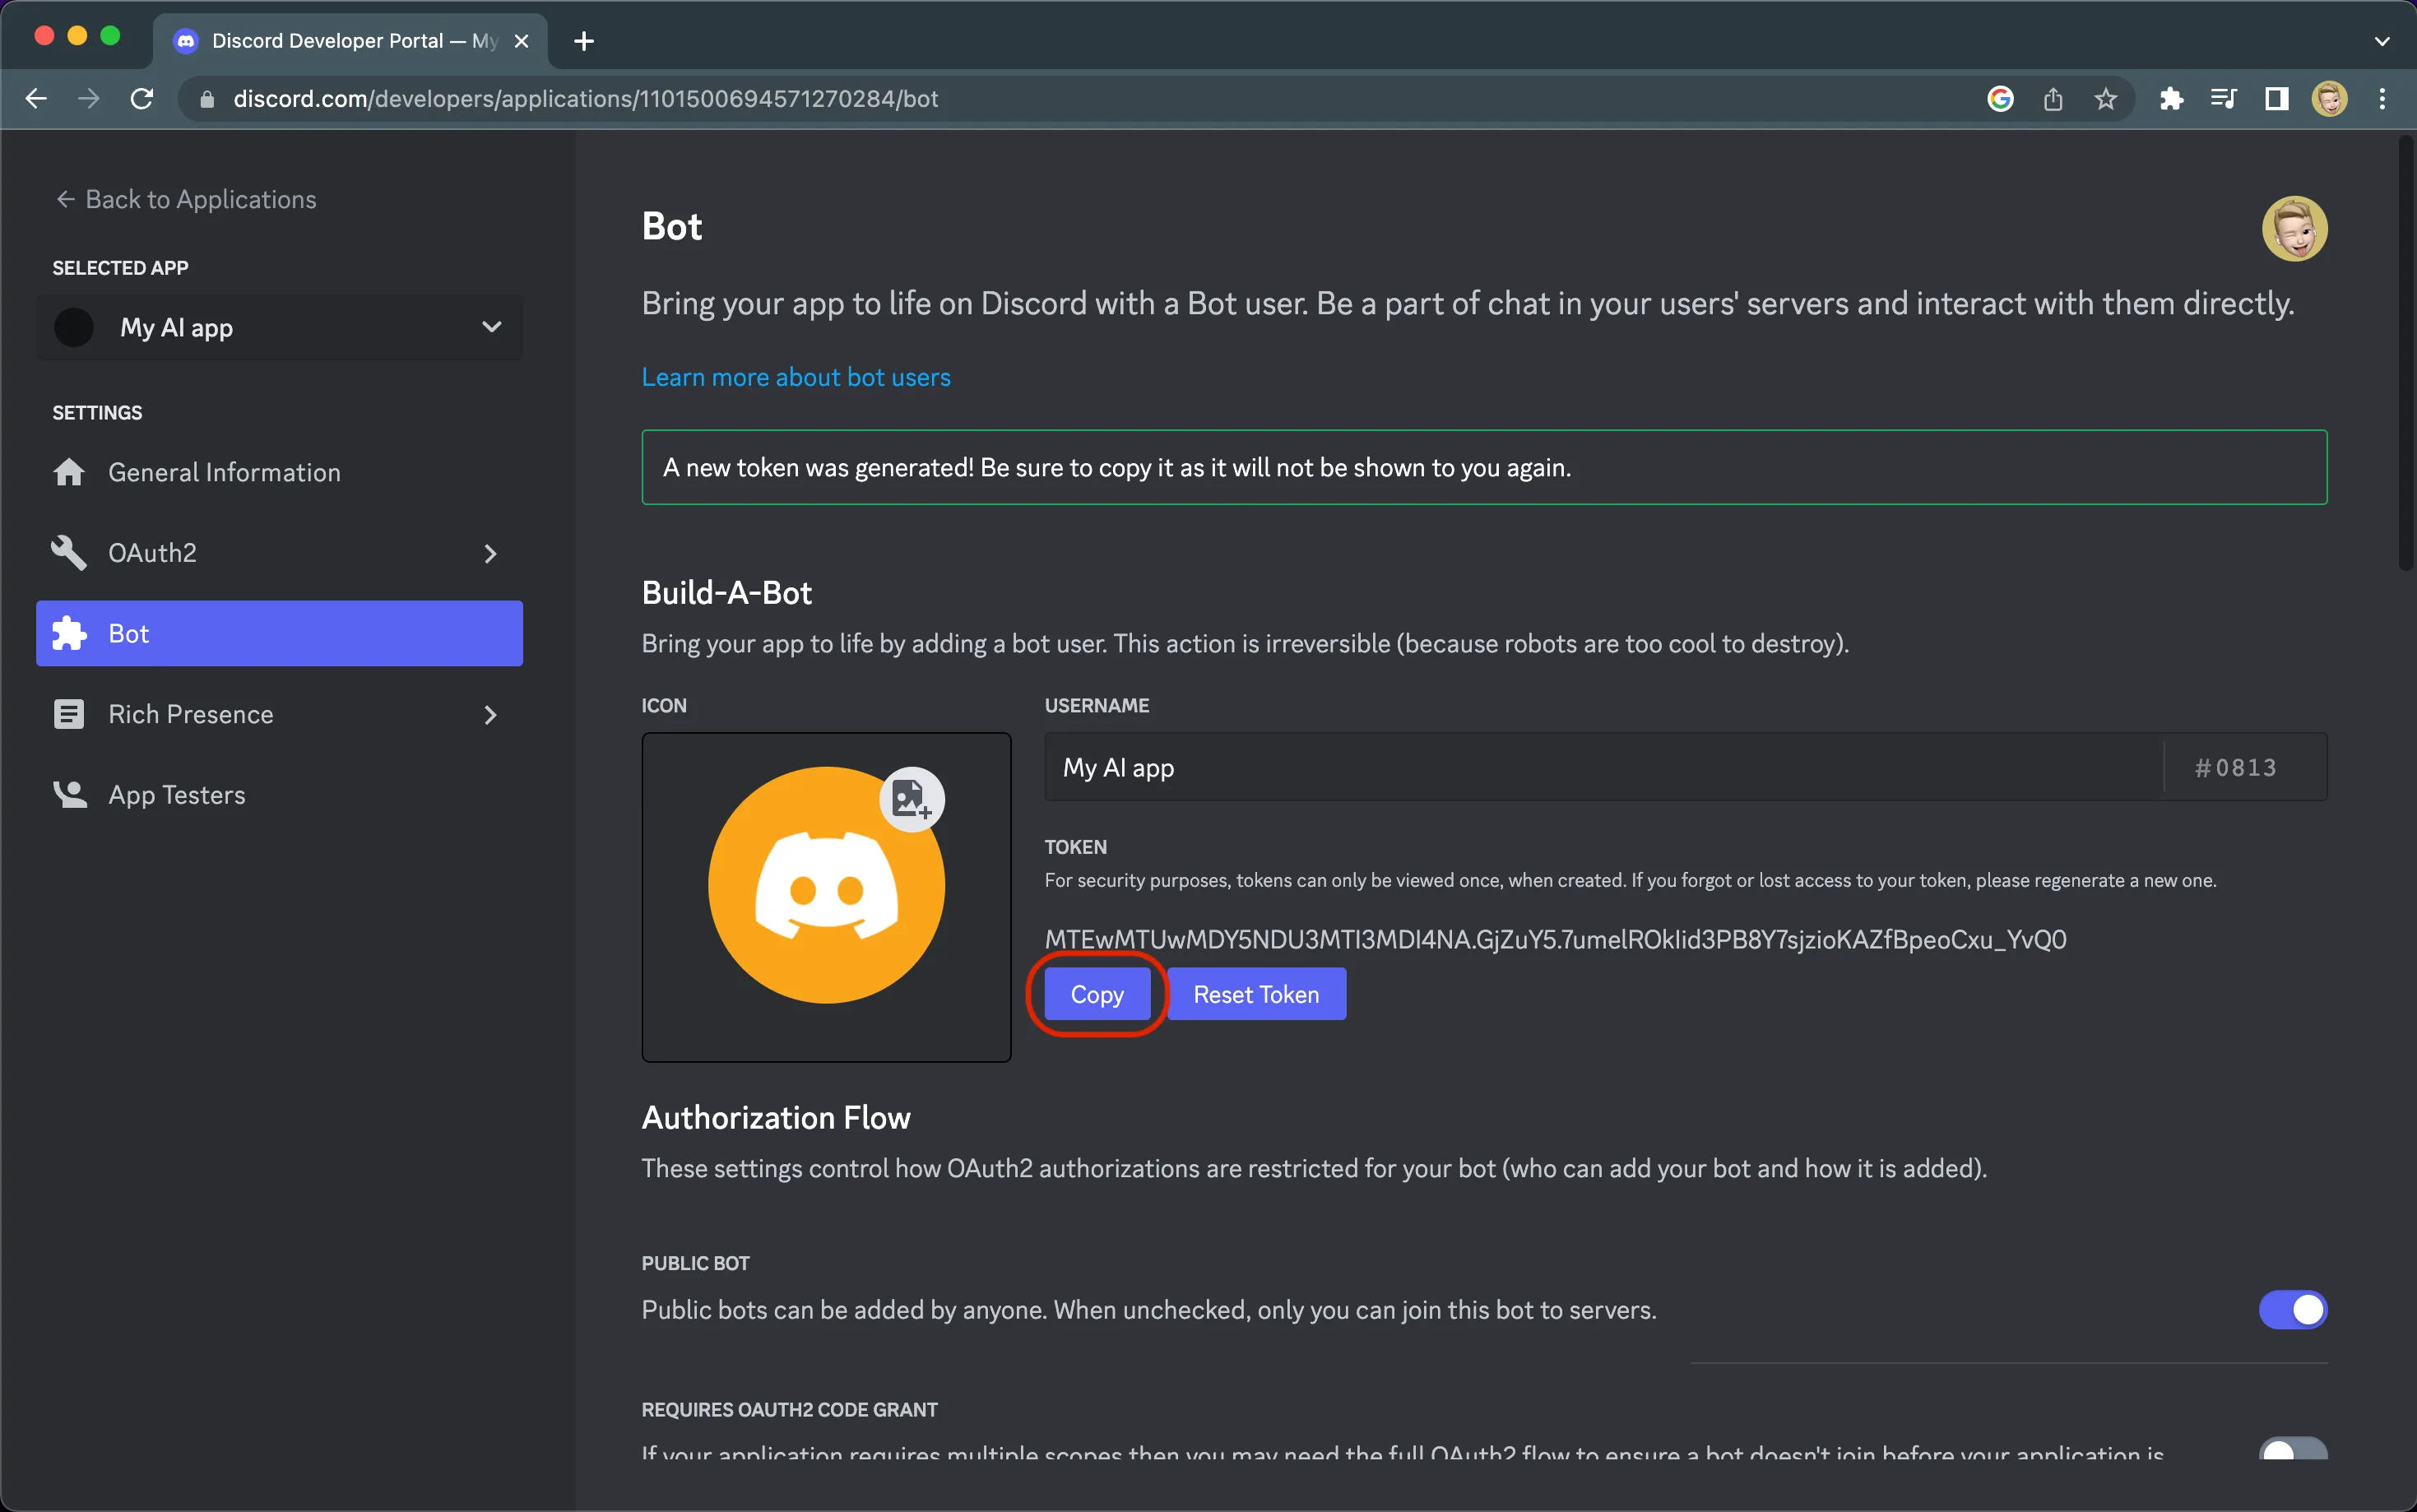The height and width of the screenshot is (1512, 2417).
Task: Click the App Testers person icon
Action: (69, 794)
